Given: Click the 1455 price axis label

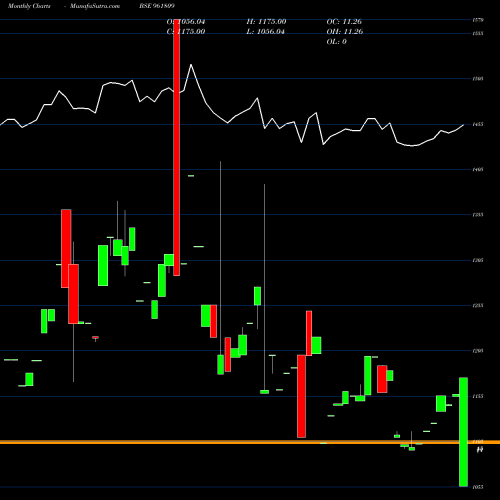Looking at the screenshot, I should (x=478, y=124).
